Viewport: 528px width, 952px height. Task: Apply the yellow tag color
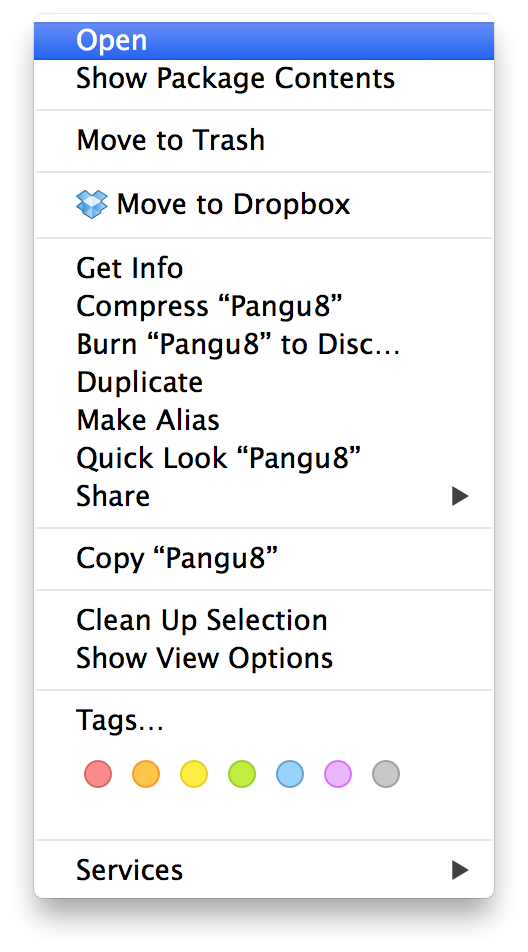point(194,775)
